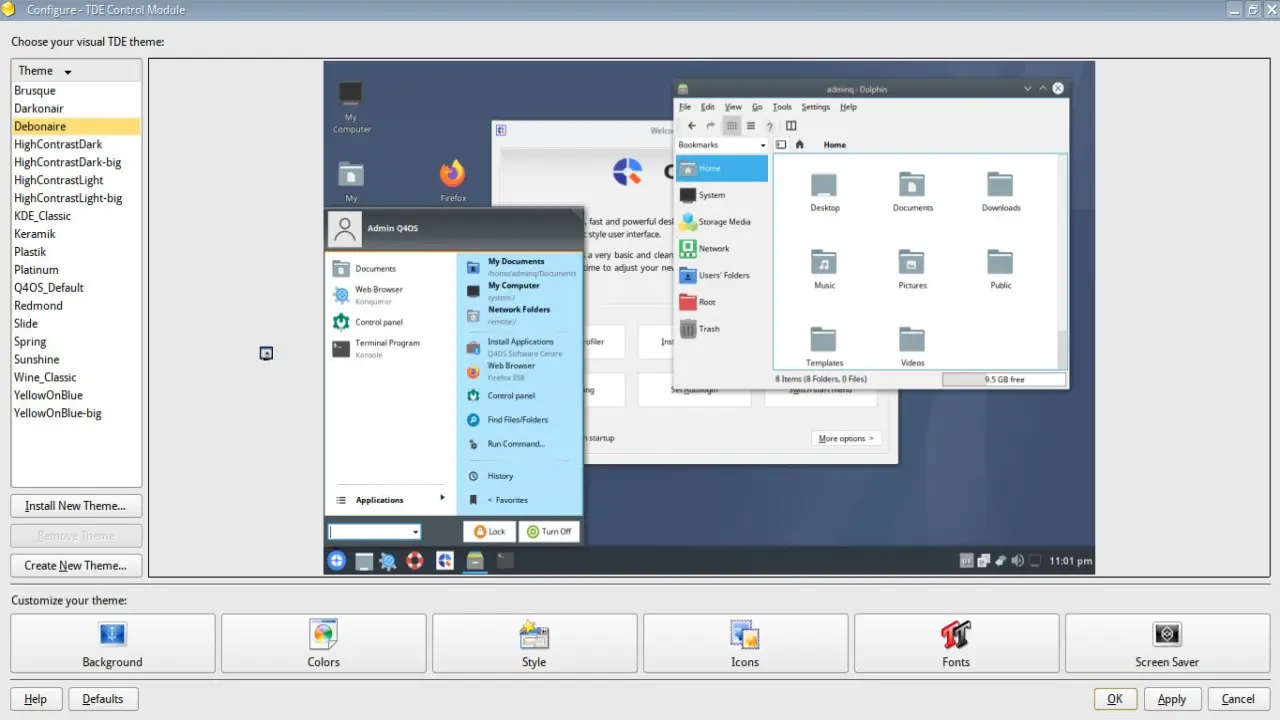
Task: Pick the HighContrastLight theme
Action: (x=76, y=181)
